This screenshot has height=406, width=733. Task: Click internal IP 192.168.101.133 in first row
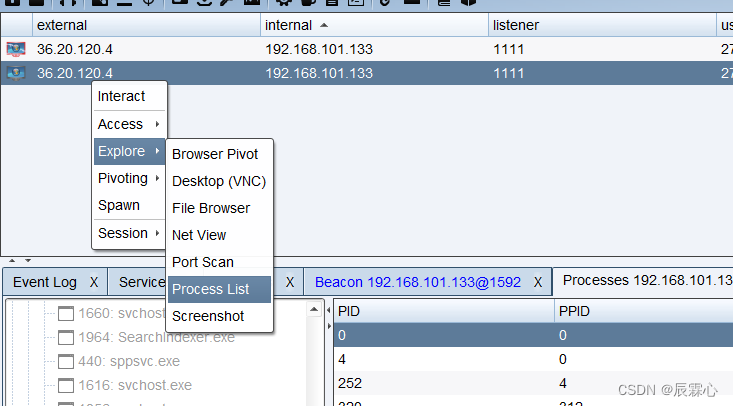coord(319,49)
